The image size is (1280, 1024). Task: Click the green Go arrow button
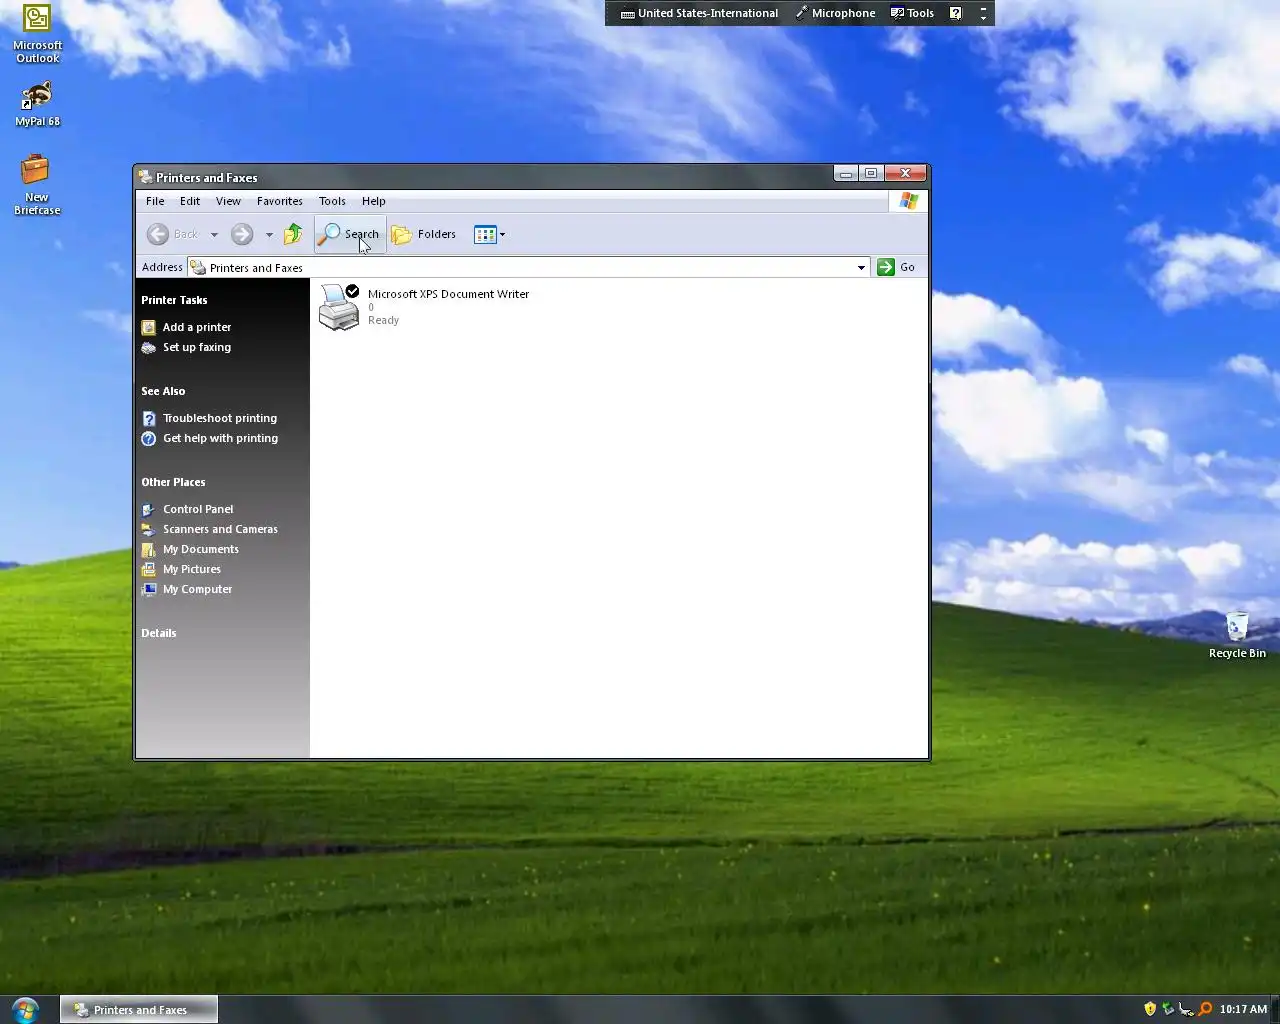pos(885,267)
